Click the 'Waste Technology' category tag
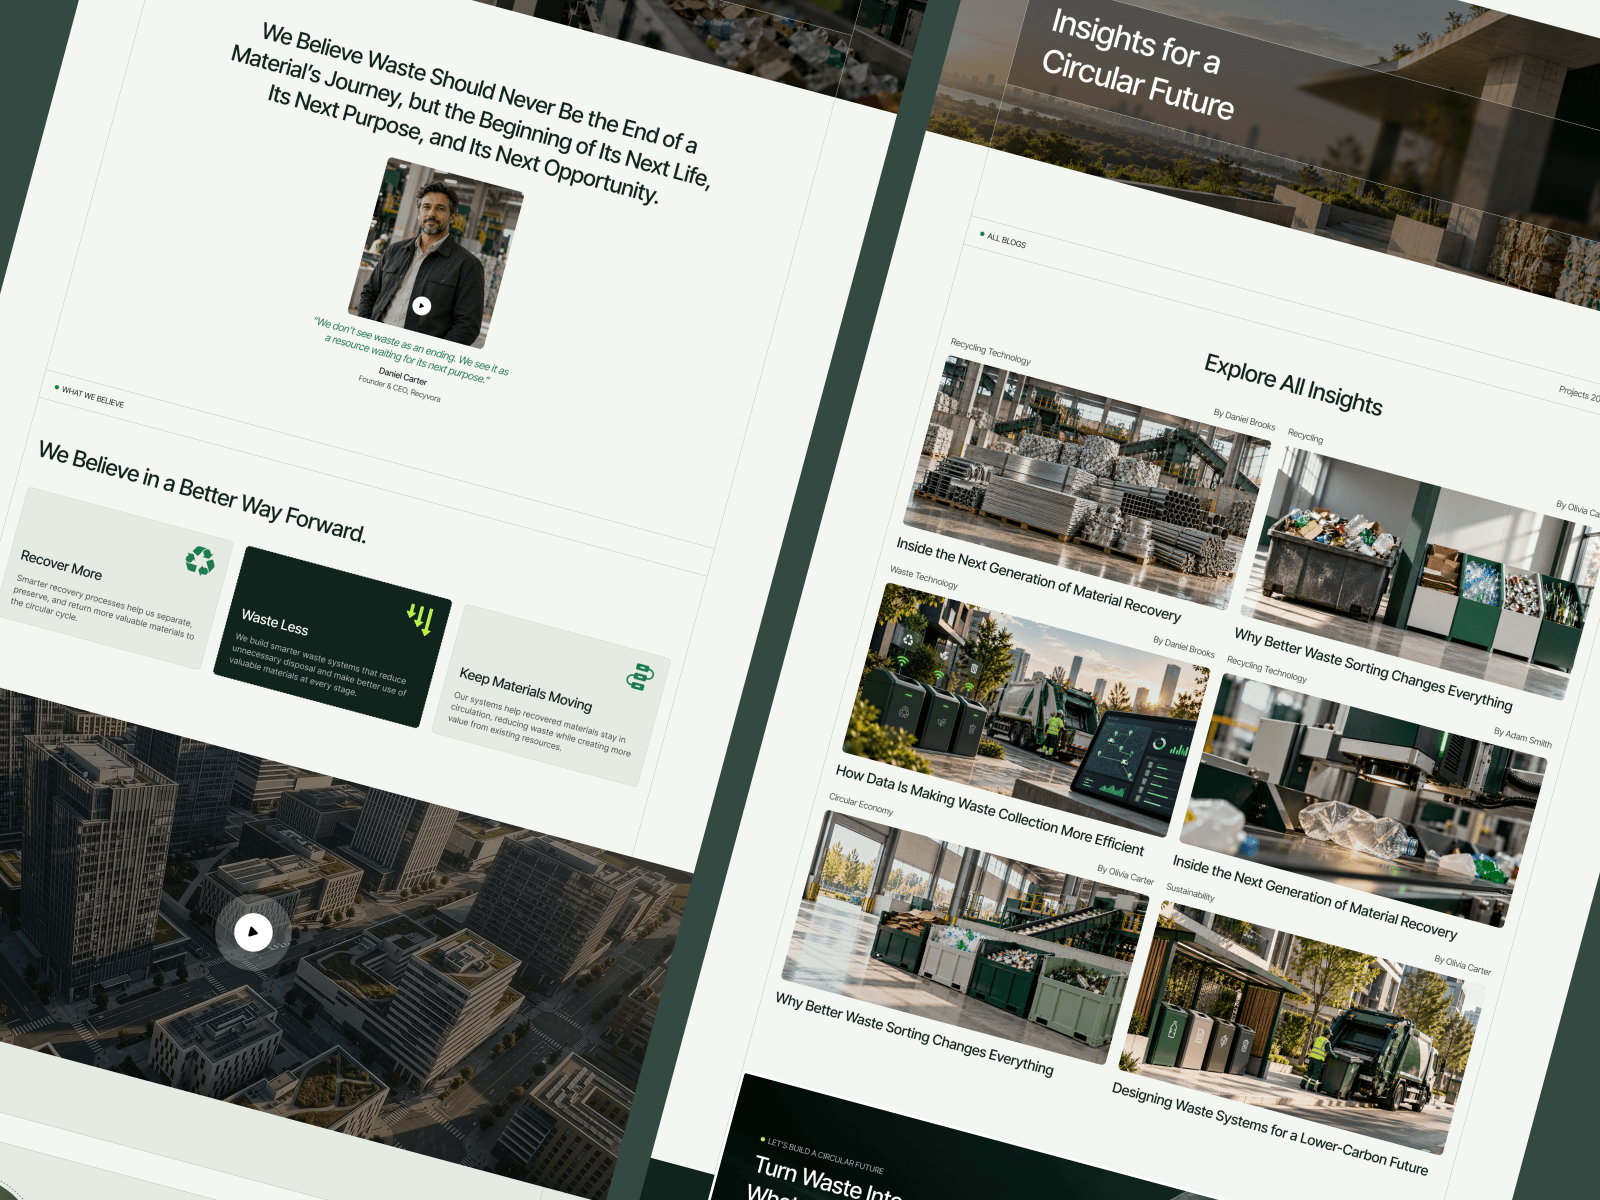The image size is (1600, 1200). (x=923, y=577)
